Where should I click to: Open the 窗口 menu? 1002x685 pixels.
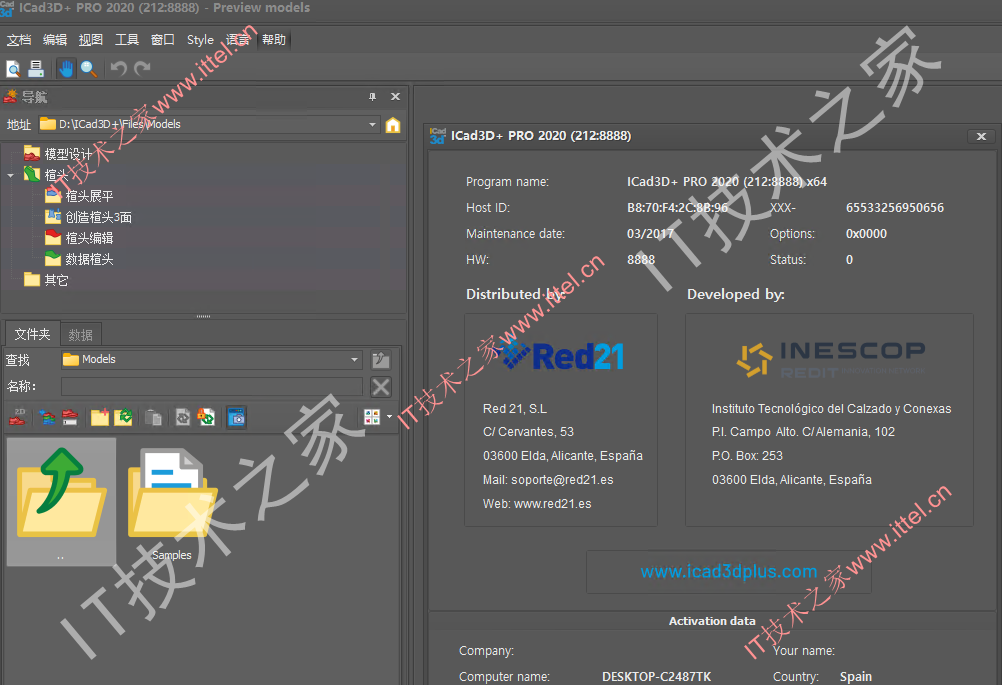[162, 40]
